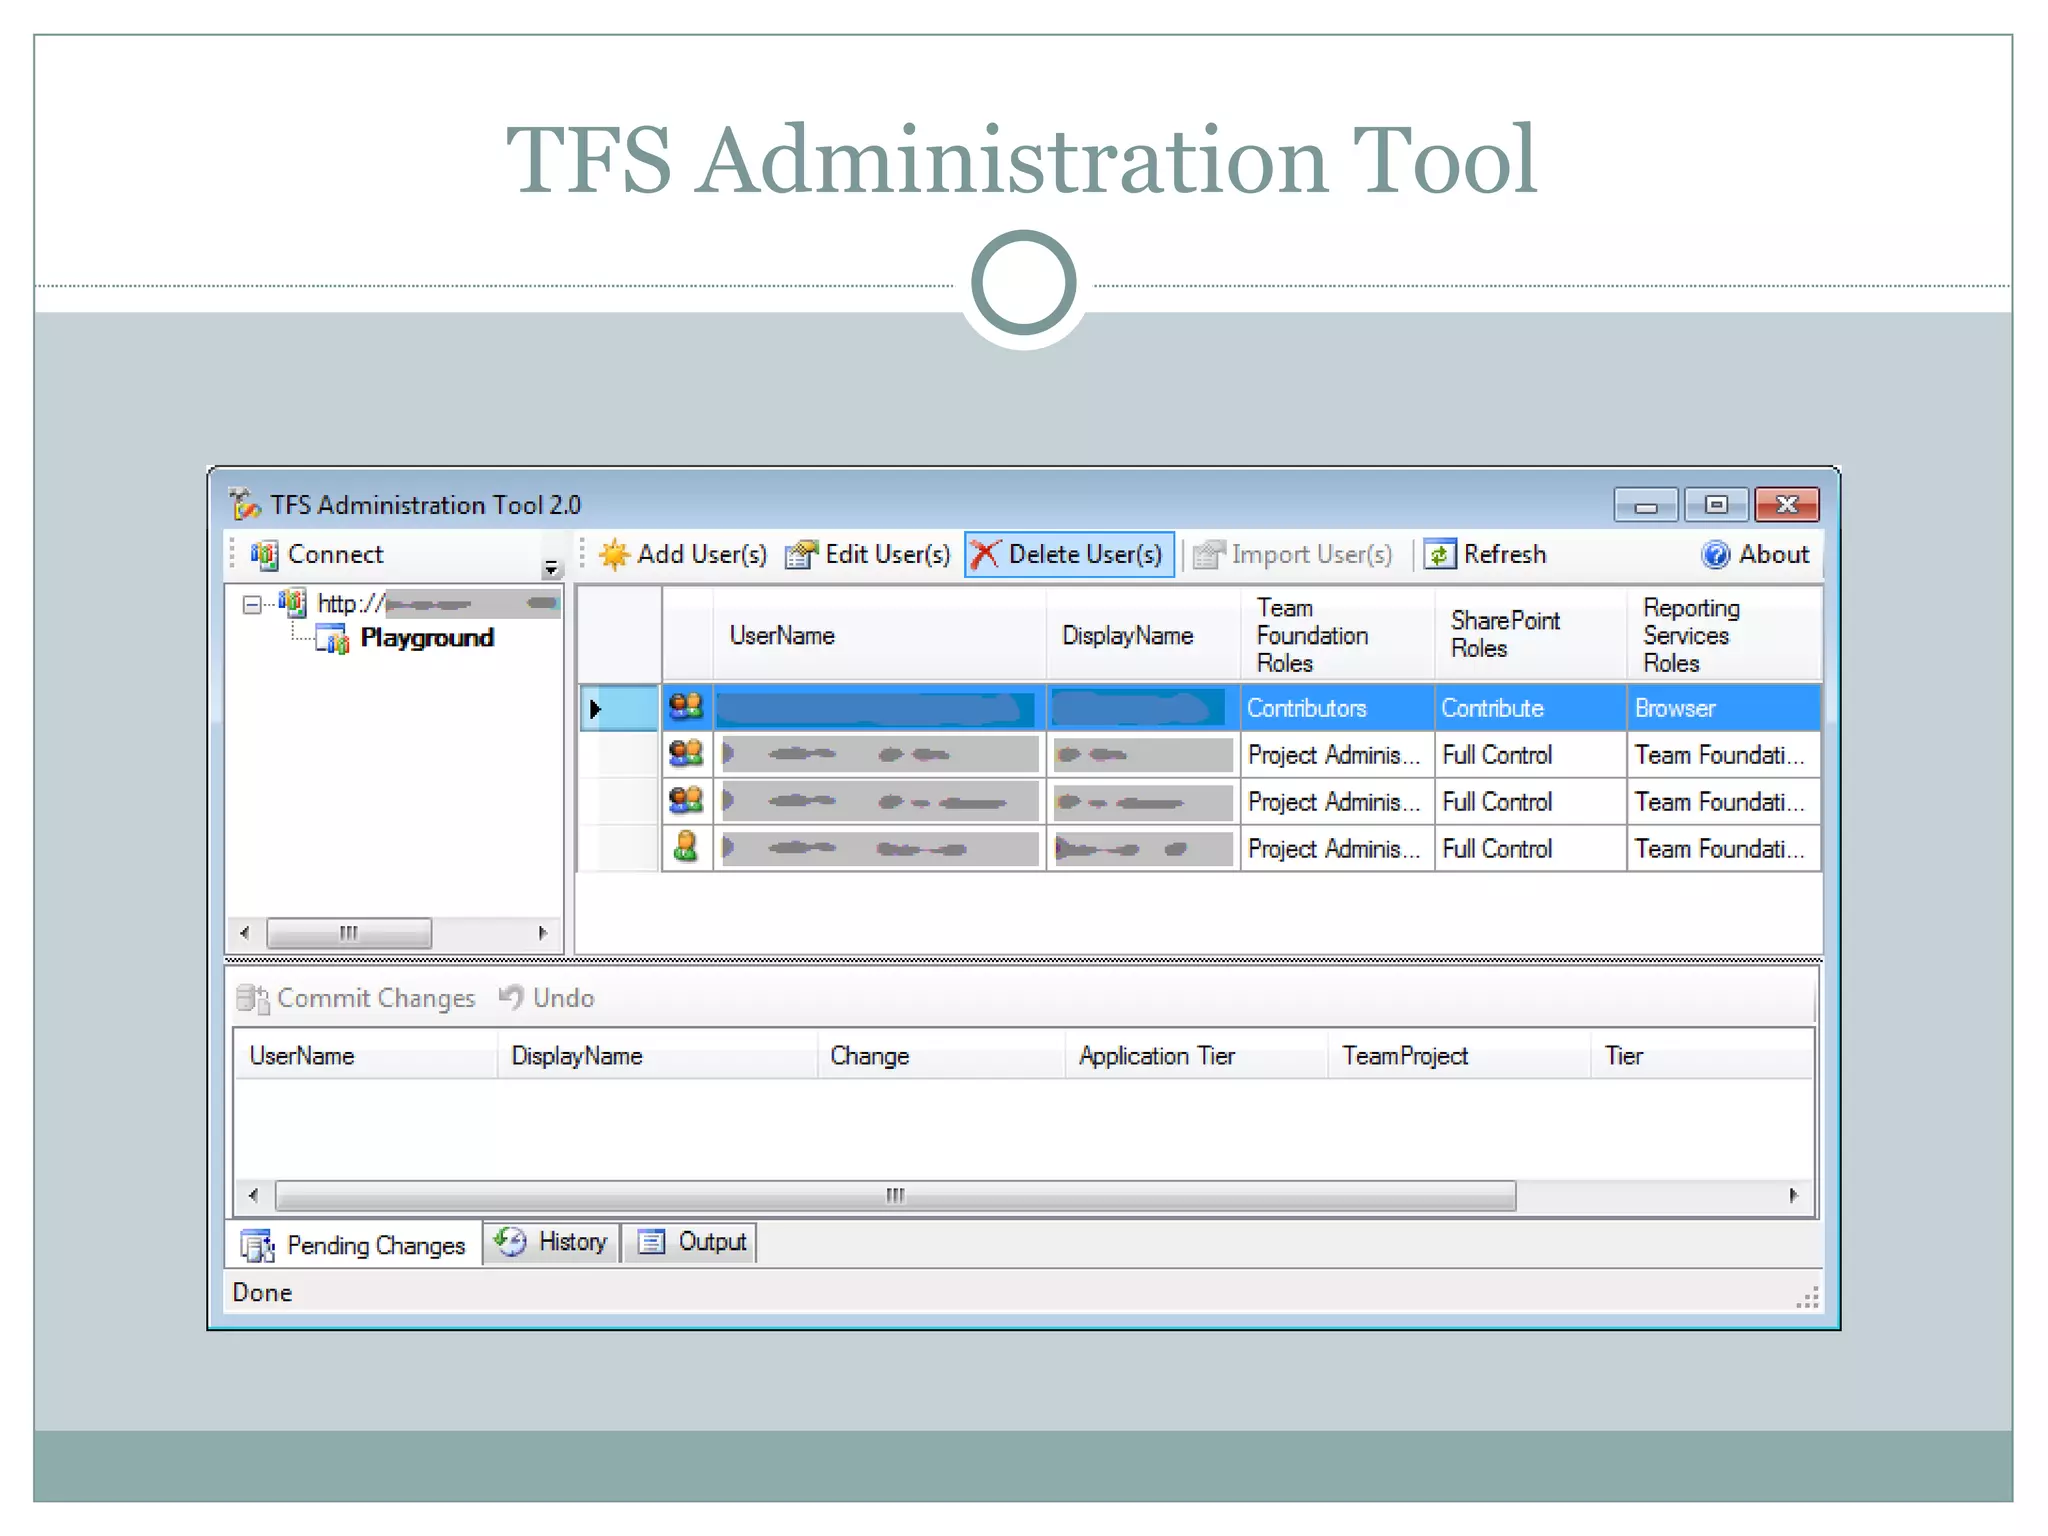Image resolution: width=2048 pixels, height=1536 pixels.
Task: Click the Tier column header
Action: click(1702, 1056)
